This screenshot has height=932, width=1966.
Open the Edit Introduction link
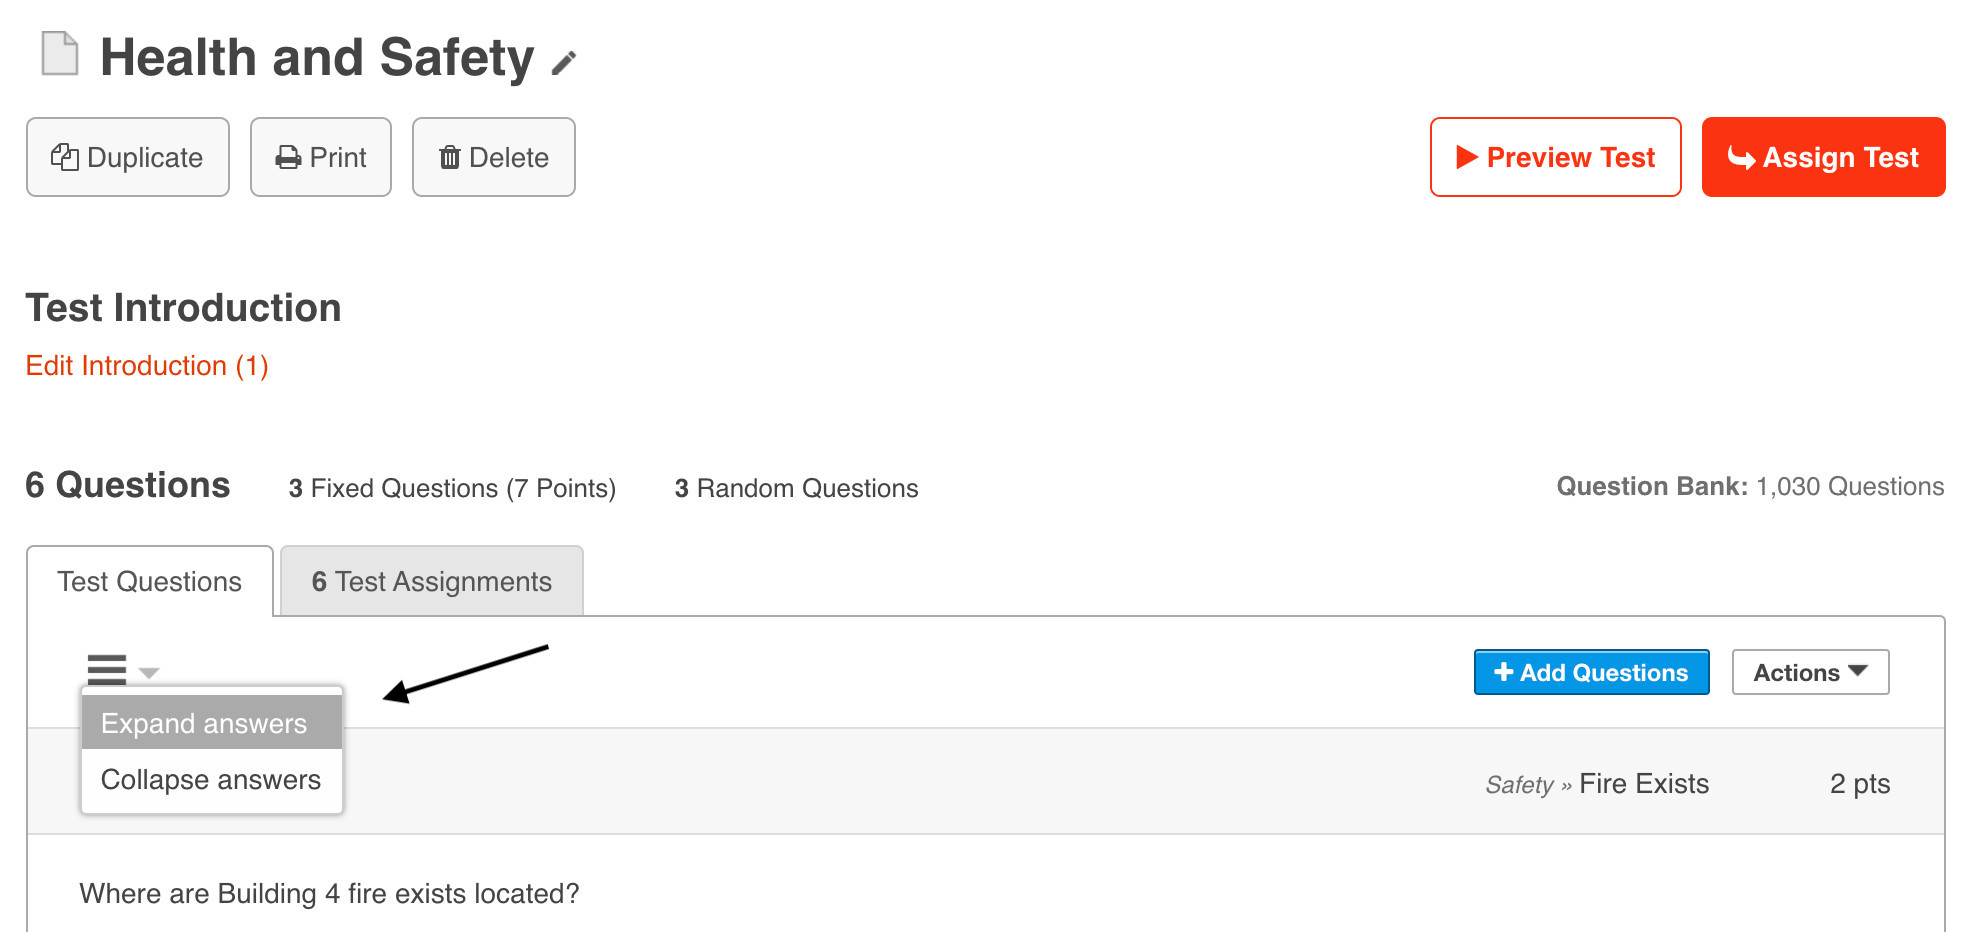147,366
